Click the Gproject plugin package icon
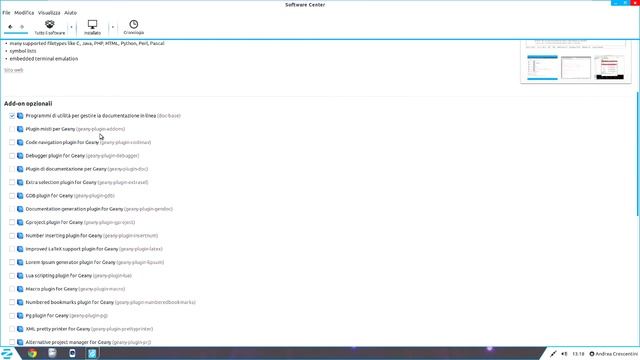The width and height of the screenshot is (640, 360). 20,222
